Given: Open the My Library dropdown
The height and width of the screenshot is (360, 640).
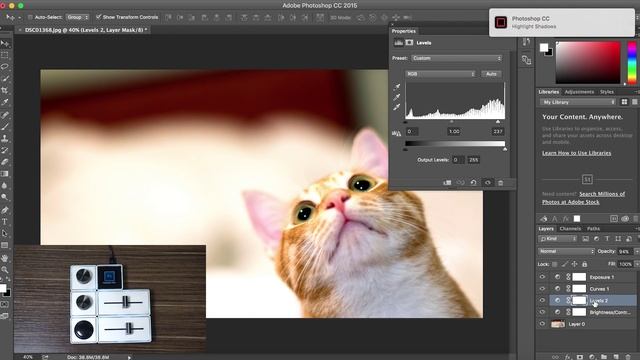Looking at the screenshot, I should [578, 102].
